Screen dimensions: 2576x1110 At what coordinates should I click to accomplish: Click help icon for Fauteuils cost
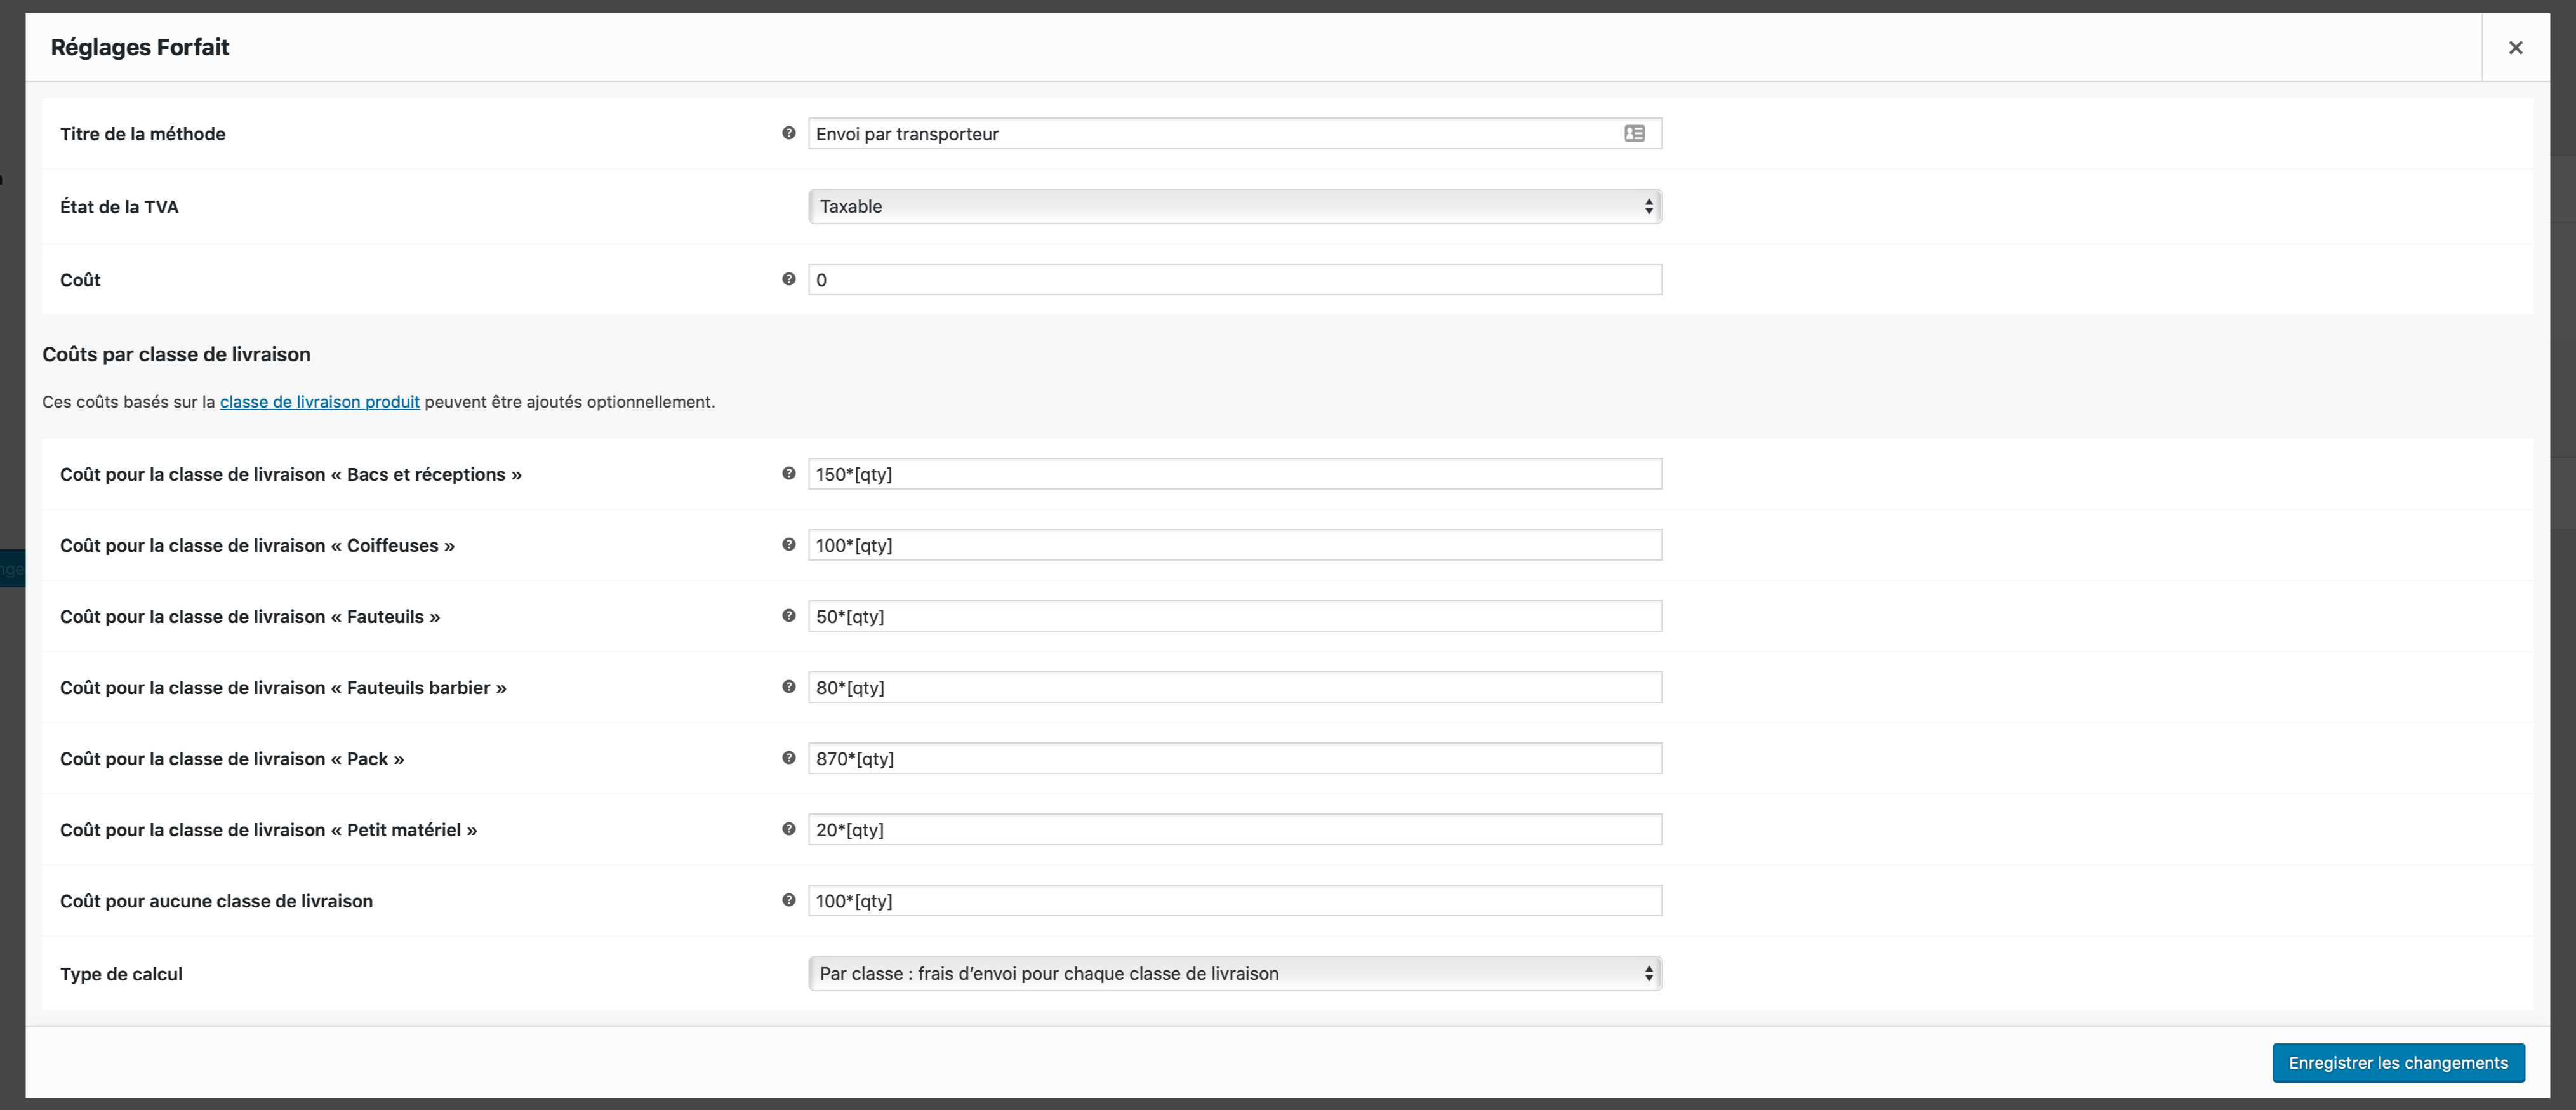click(x=788, y=615)
